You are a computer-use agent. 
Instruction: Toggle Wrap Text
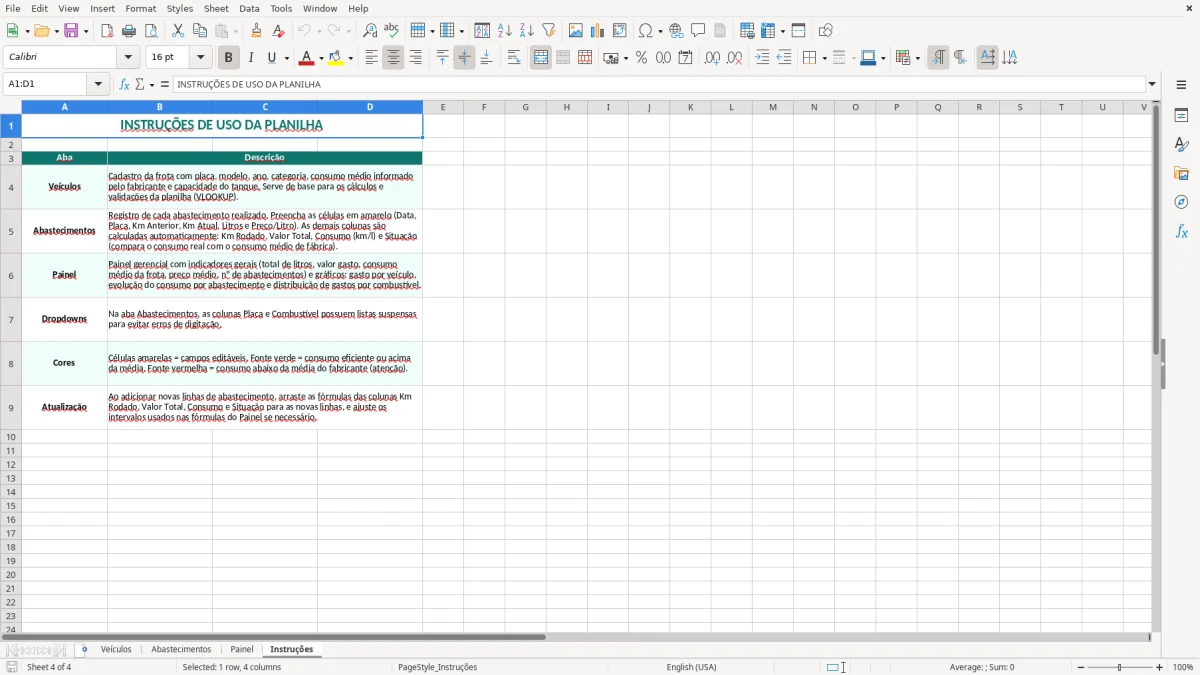[514, 58]
